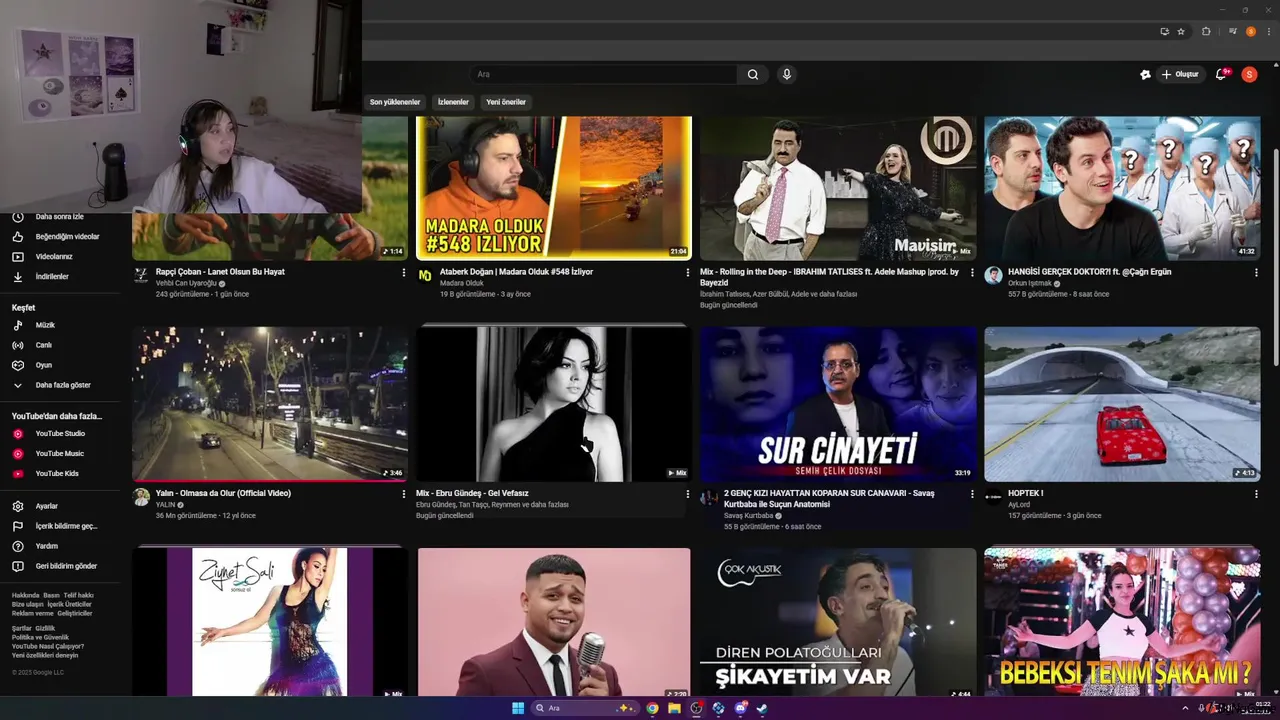Screen dimensions: 1280x720
Task: Click the Oluştur create button
Action: tap(1180, 74)
